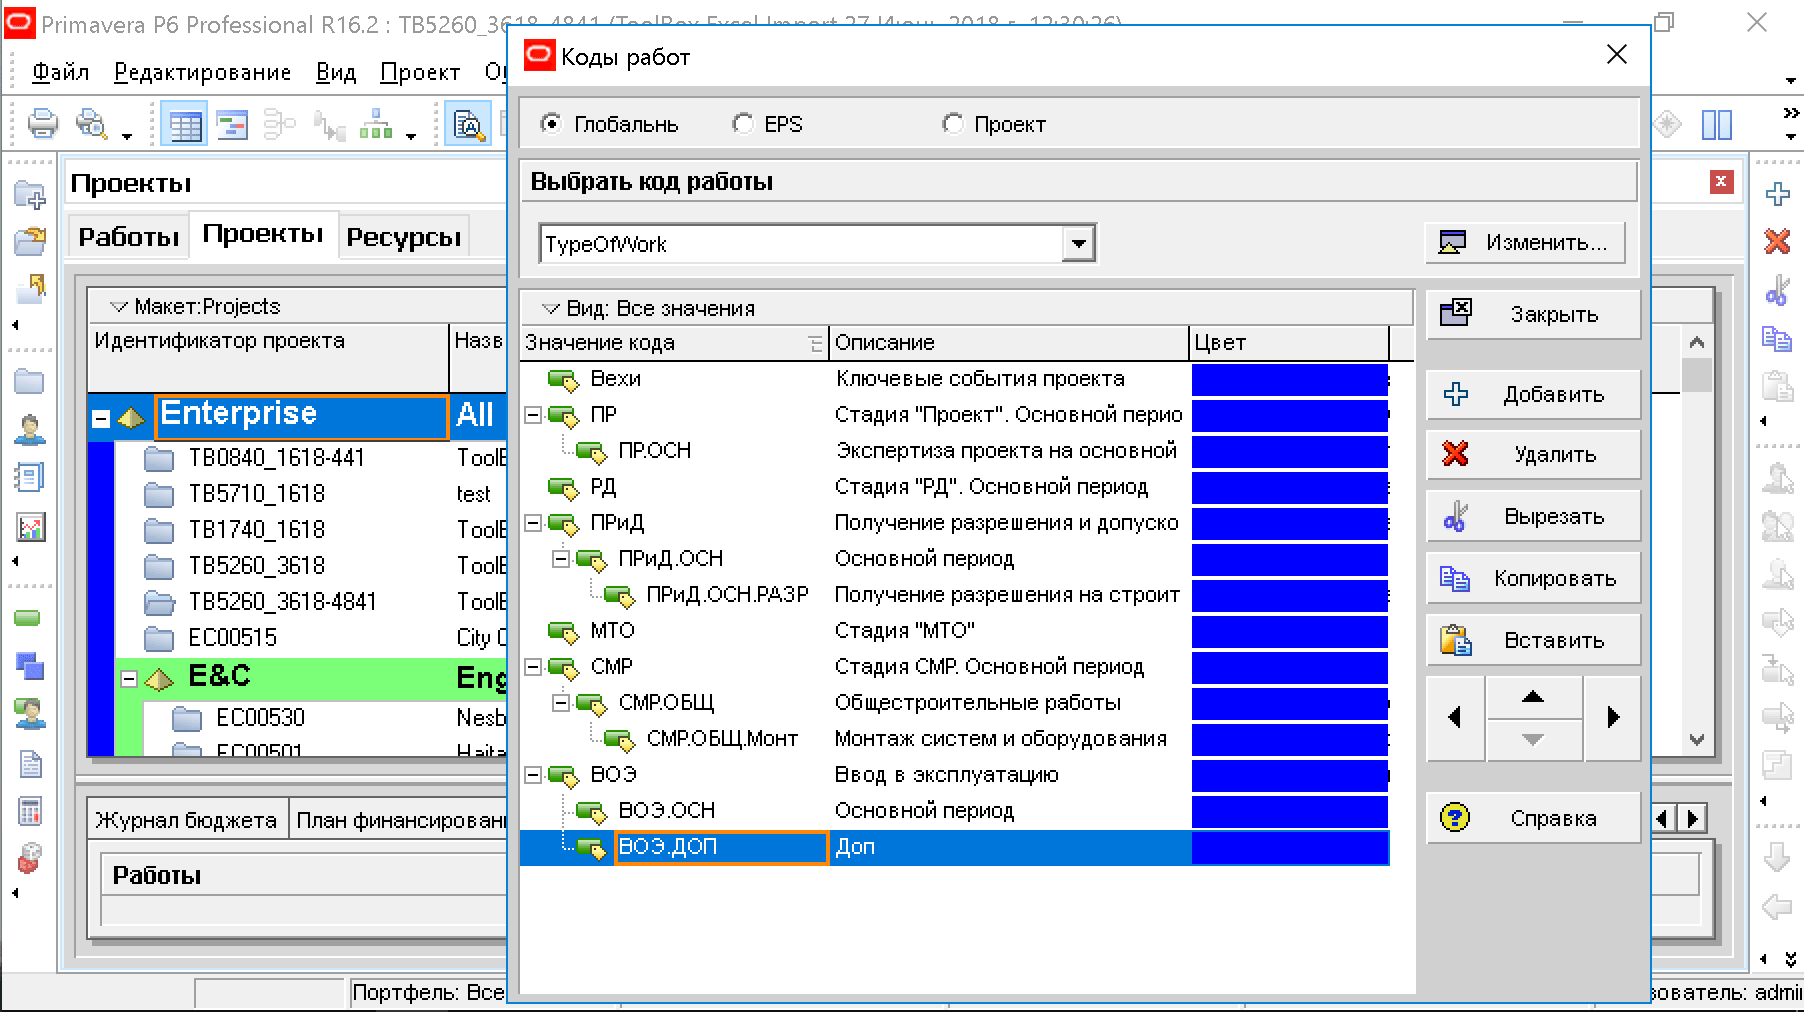The image size is (1804, 1012).
Task: Click the Изменить... button
Action: tap(1525, 243)
